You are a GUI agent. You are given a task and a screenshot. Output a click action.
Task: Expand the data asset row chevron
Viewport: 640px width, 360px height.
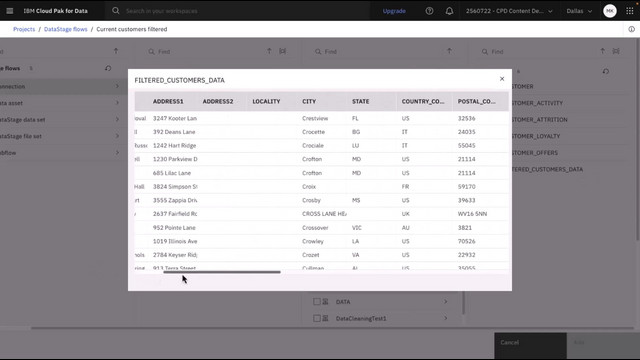coord(117,103)
